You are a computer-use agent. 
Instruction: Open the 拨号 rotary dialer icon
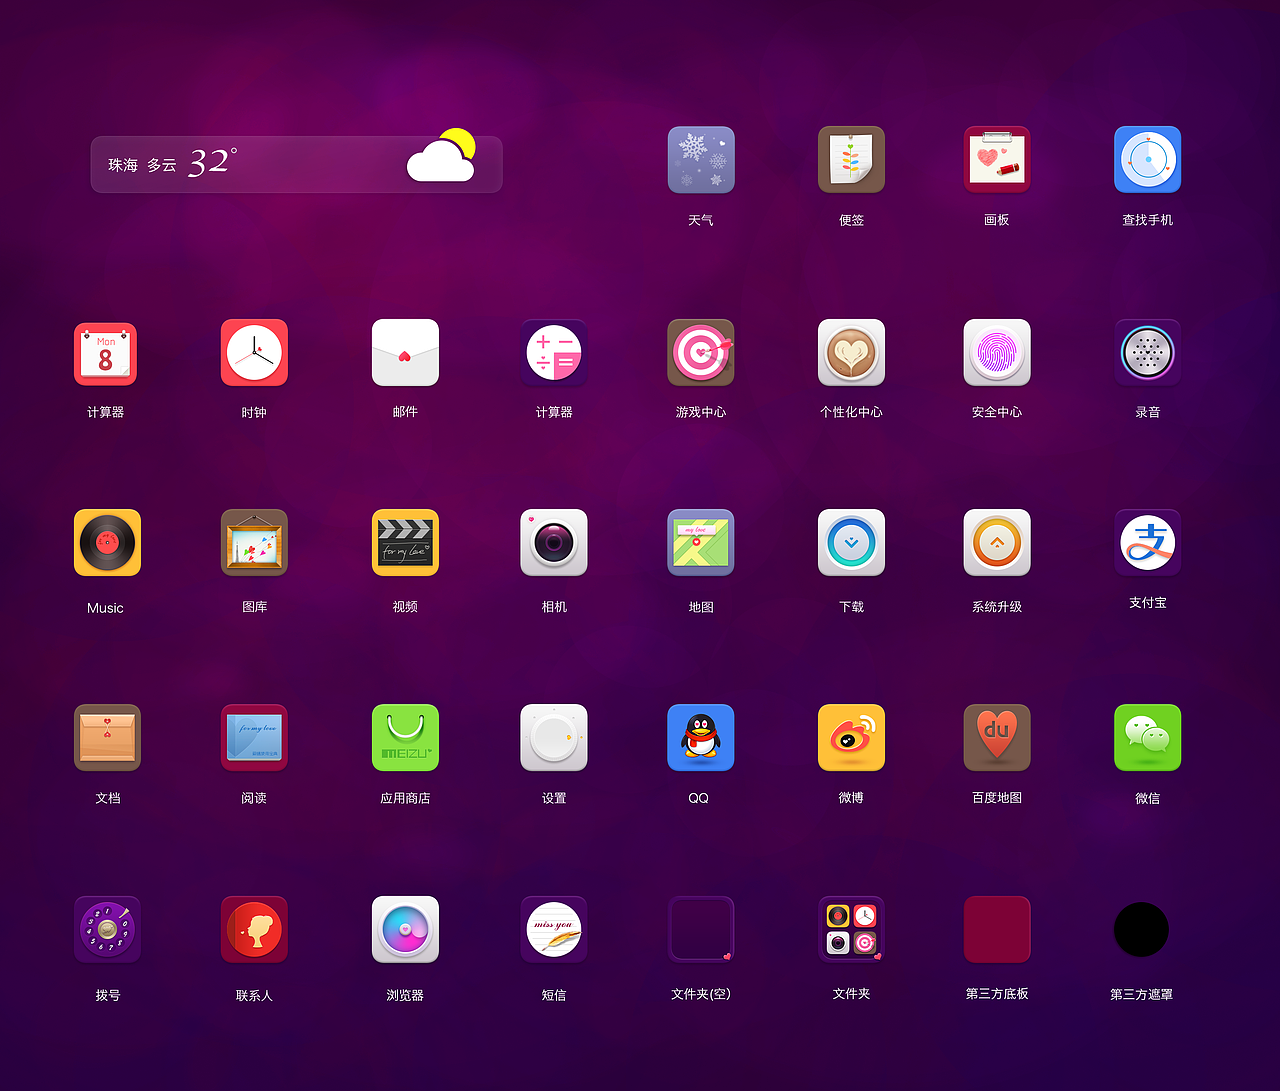coord(107,930)
